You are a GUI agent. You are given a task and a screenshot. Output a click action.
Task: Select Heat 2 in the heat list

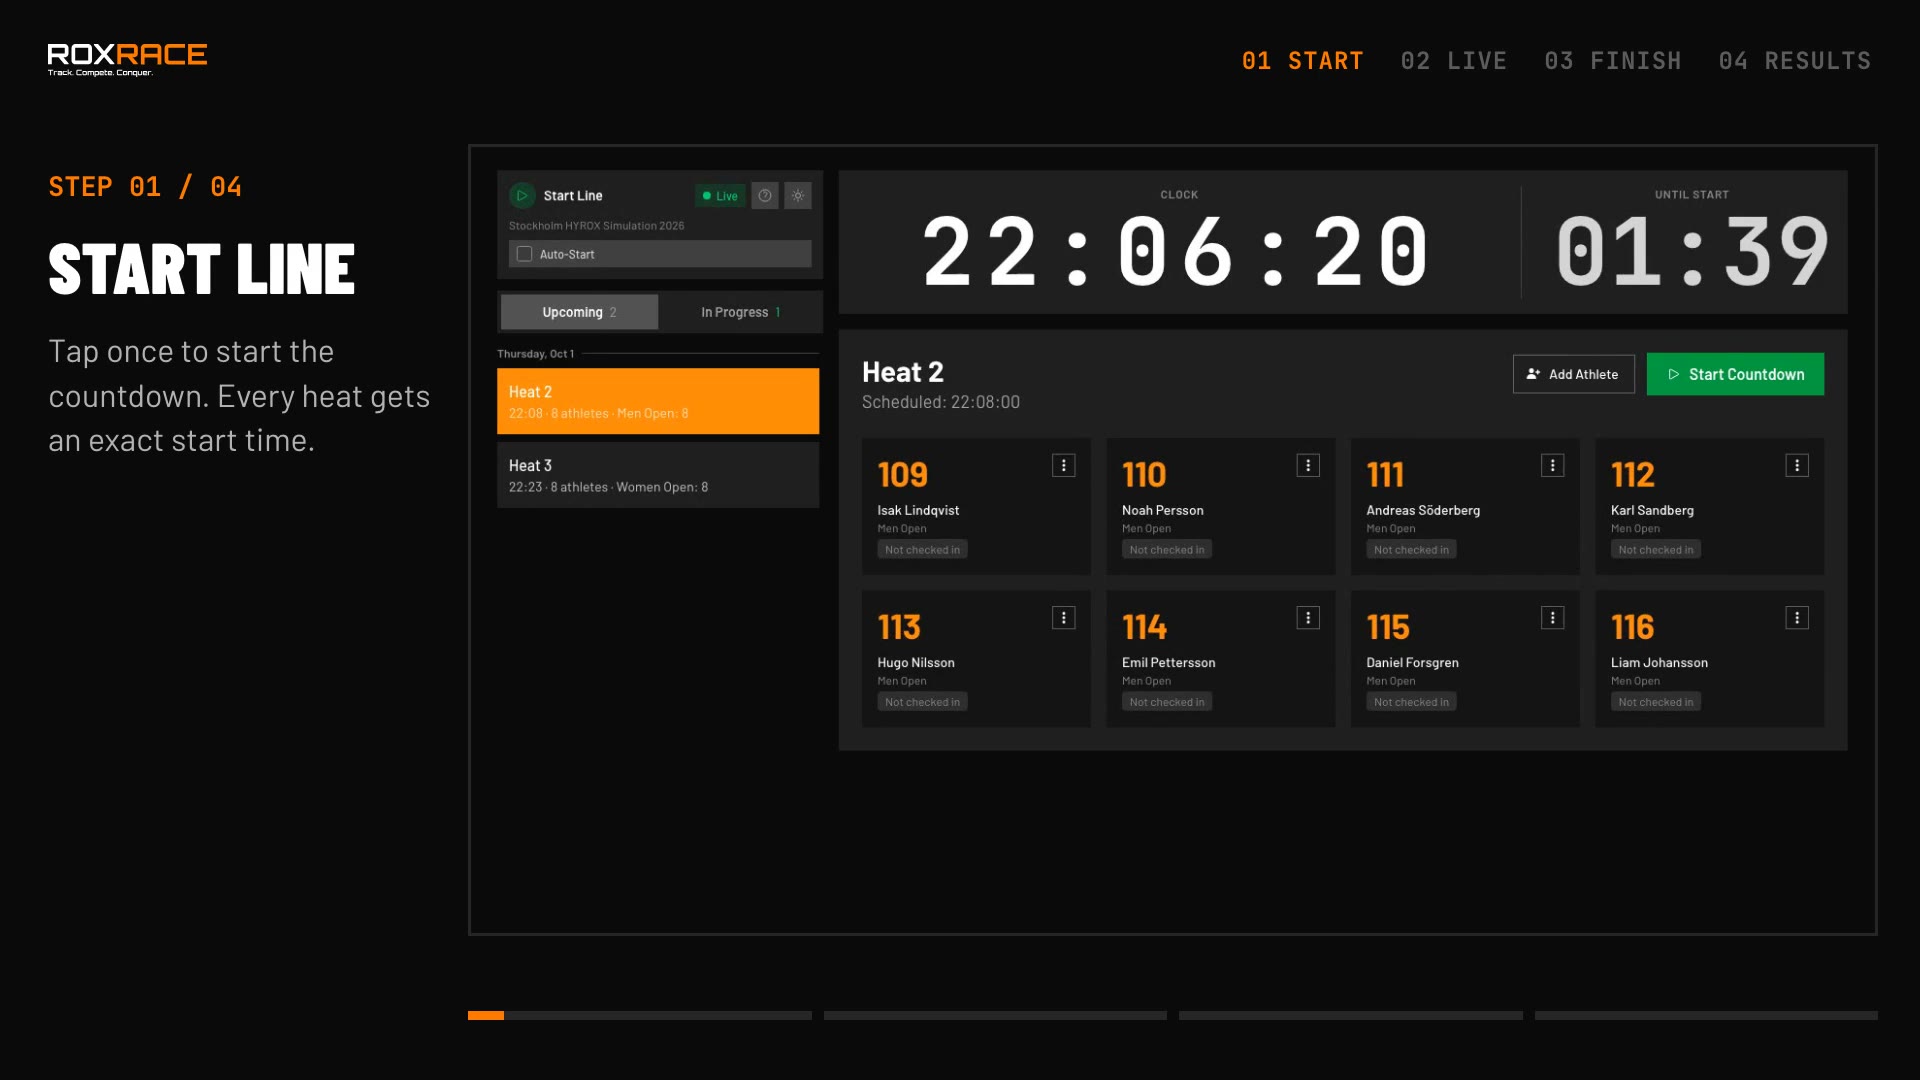click(658, 401)
